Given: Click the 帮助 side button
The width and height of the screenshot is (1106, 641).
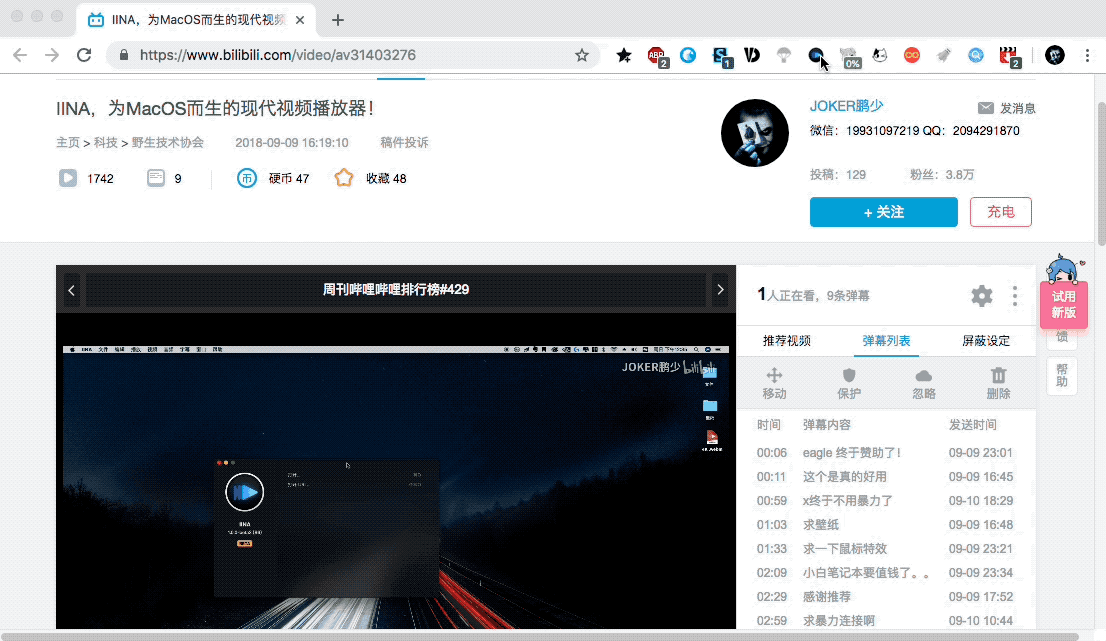Looking at the screenshot, I should coord(1062,375).
